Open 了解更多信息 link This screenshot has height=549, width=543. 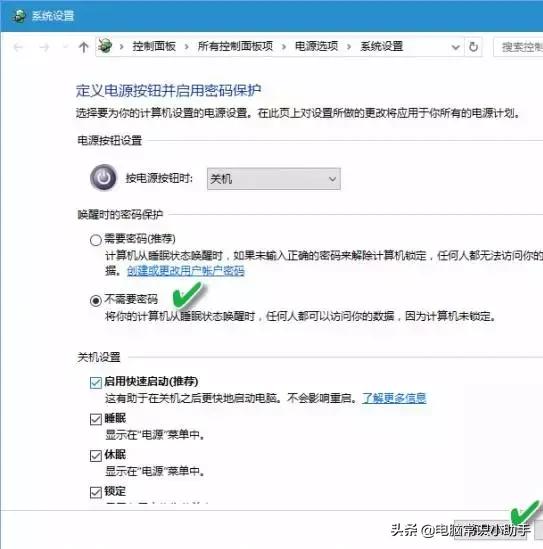point(394,398)
